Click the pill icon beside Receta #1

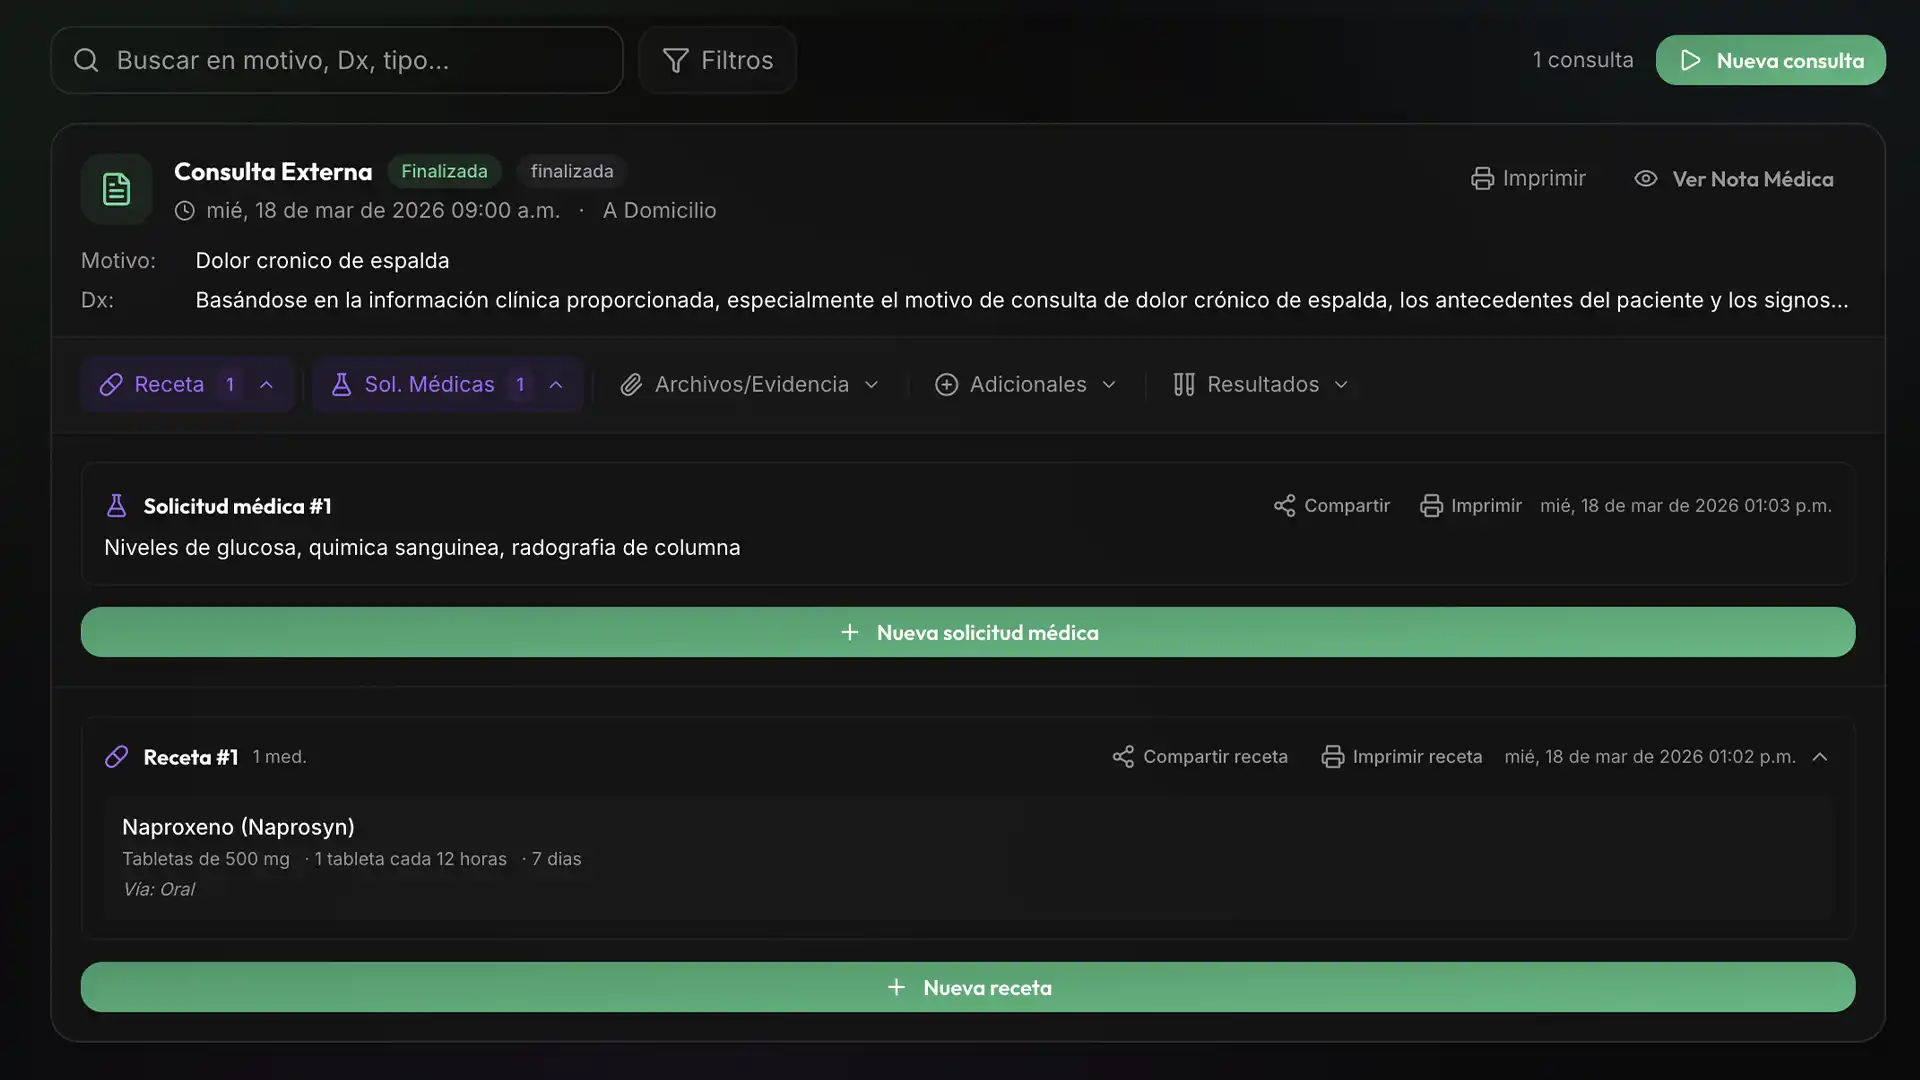(117, 757)
